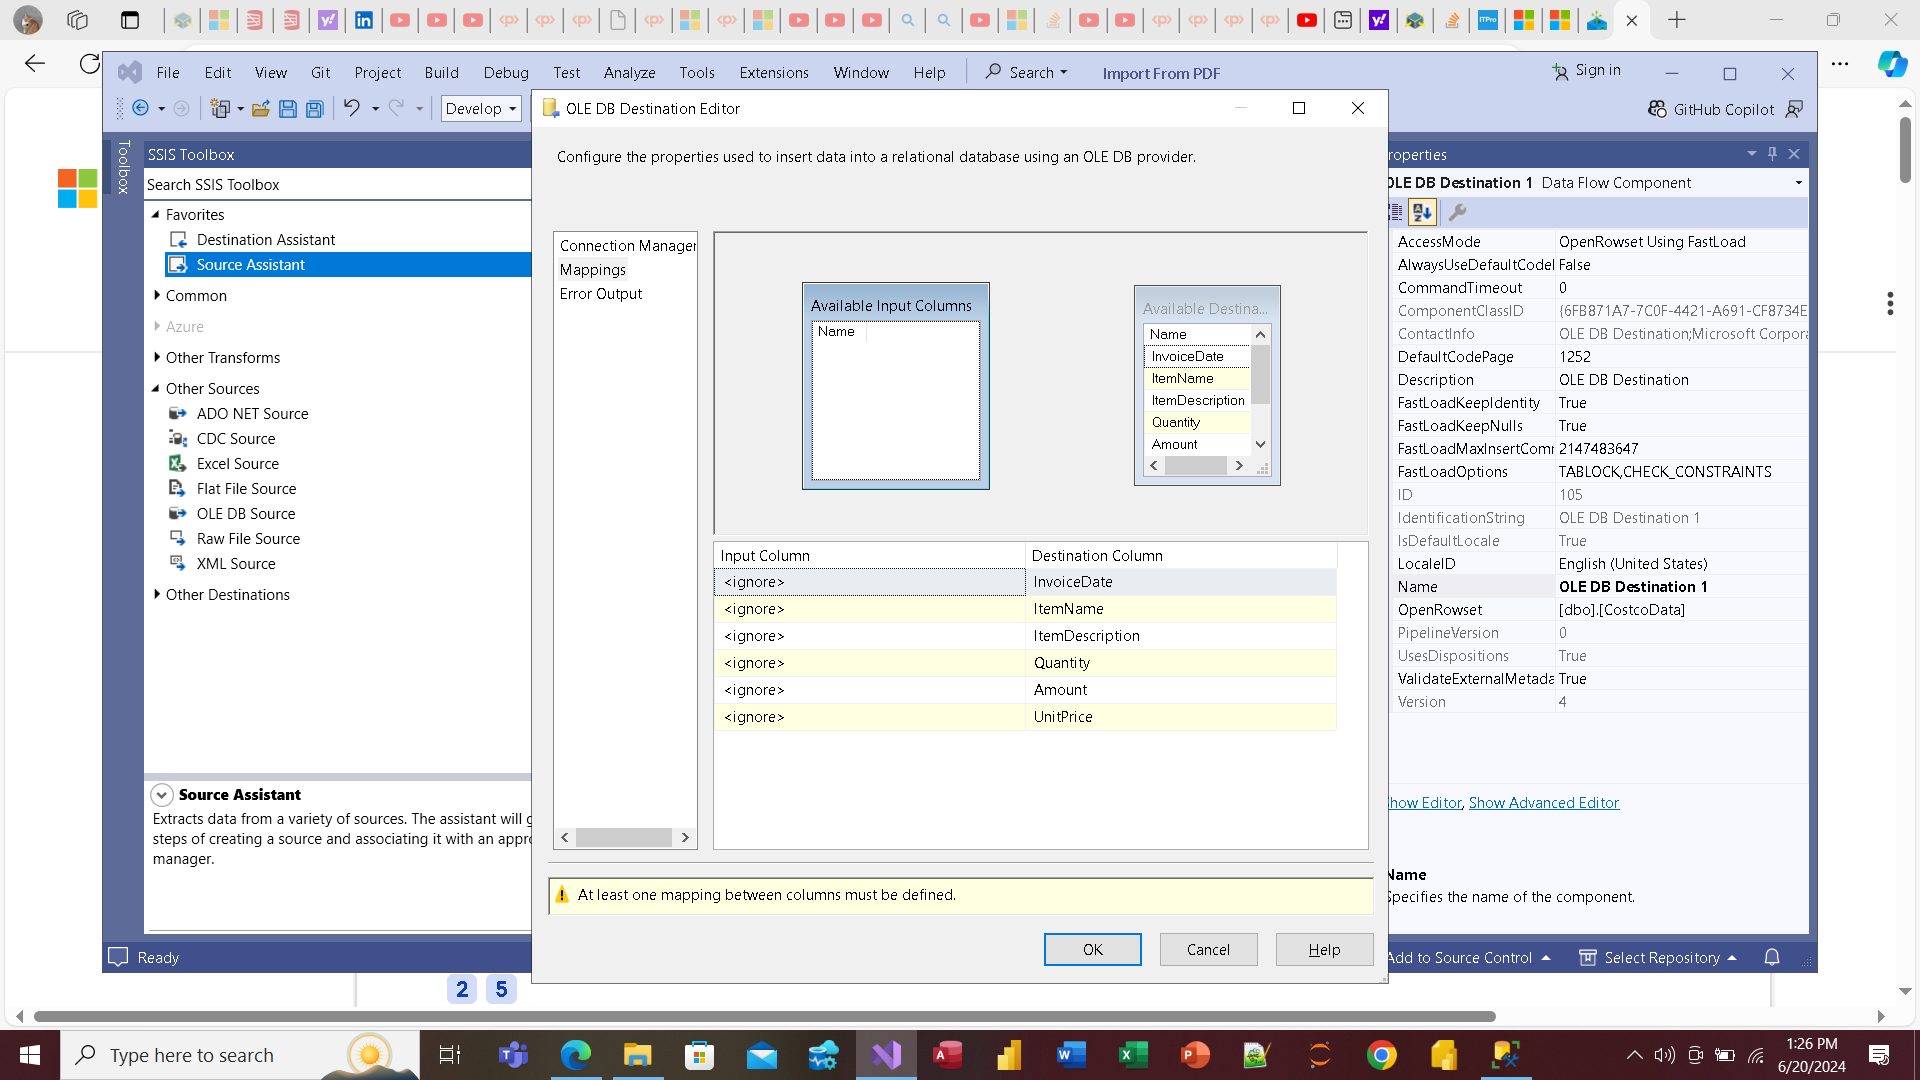Pin the Properties panel with pushpin
The image size is (1920, 1080).
coord(1772,154)
